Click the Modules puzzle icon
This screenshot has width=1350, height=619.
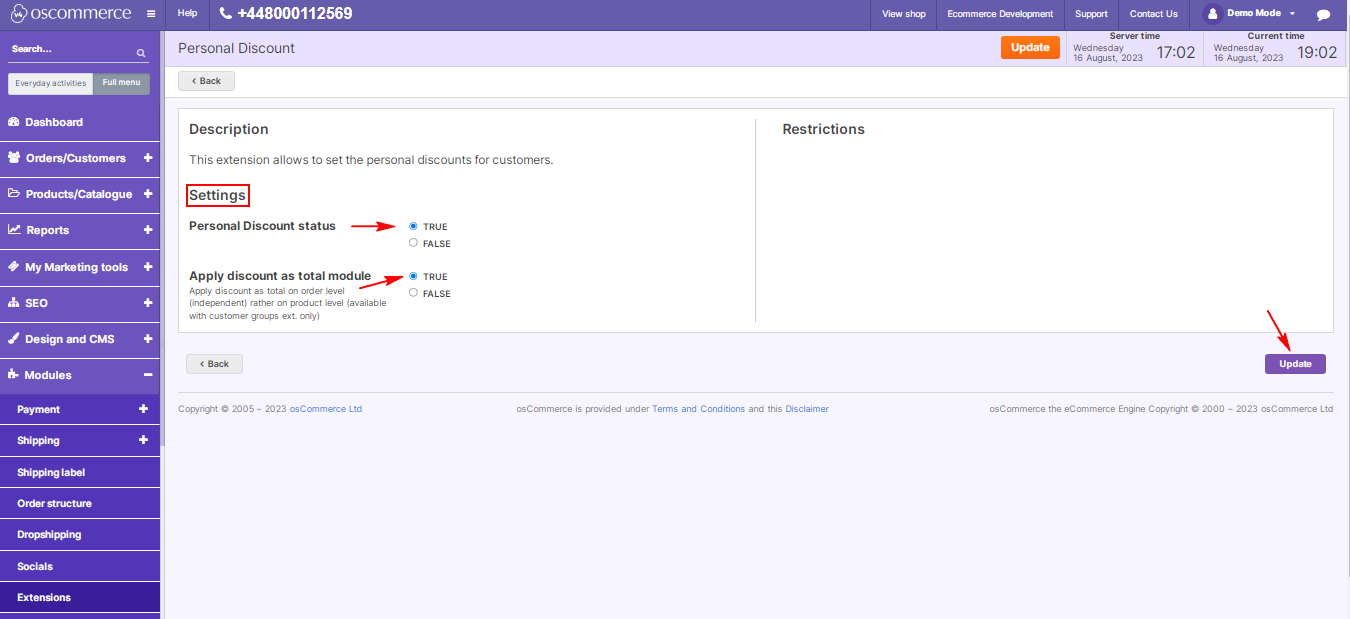tap(14, 375)
